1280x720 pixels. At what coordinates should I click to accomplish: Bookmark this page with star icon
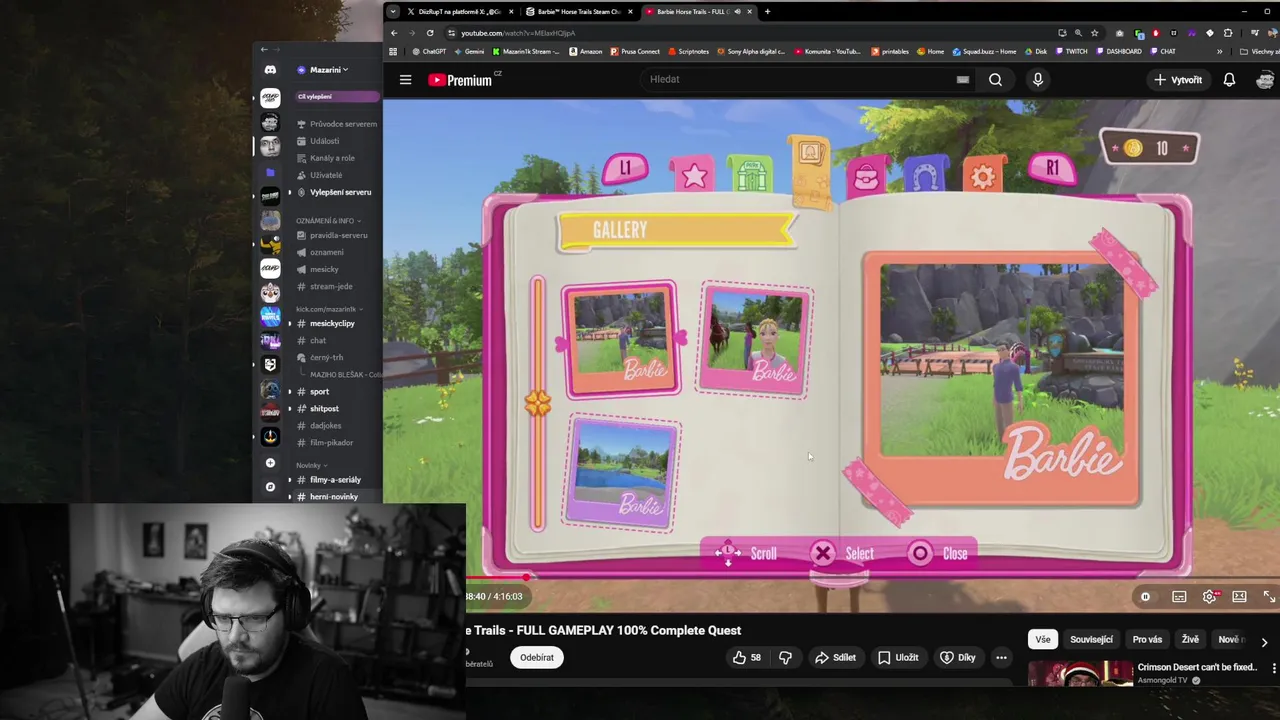point(1094,33)
